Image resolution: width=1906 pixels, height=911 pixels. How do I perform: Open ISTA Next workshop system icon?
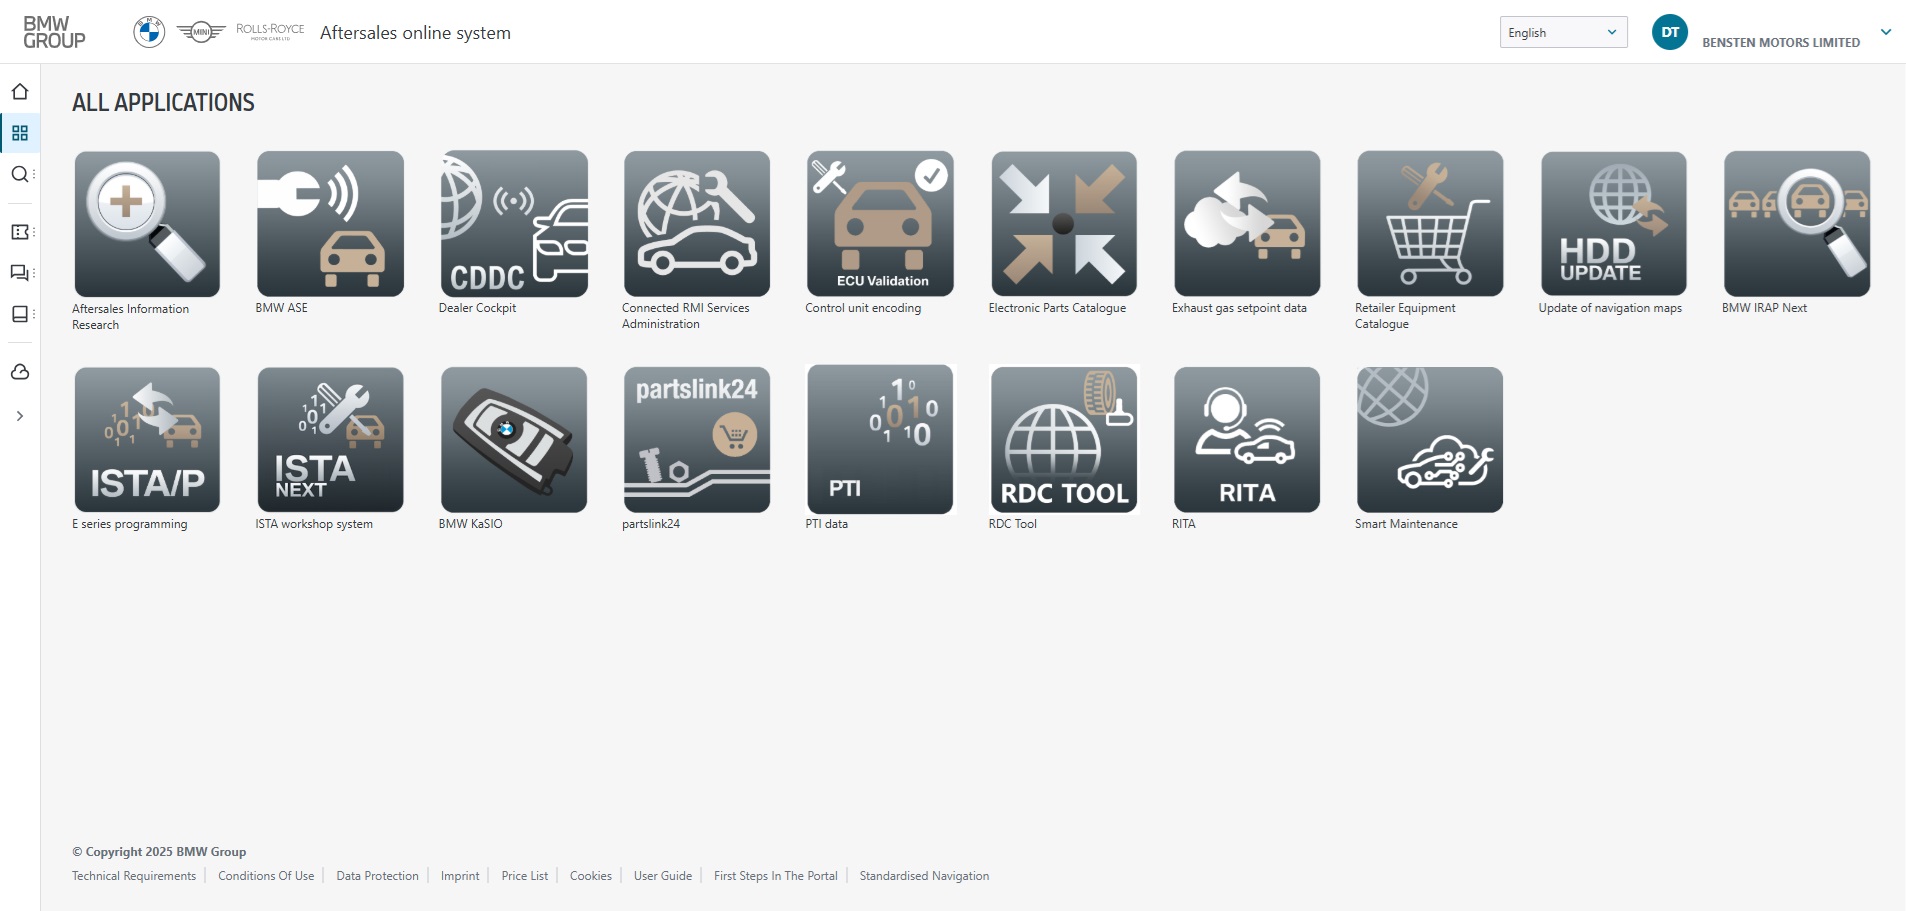click(x=330, y=440)
